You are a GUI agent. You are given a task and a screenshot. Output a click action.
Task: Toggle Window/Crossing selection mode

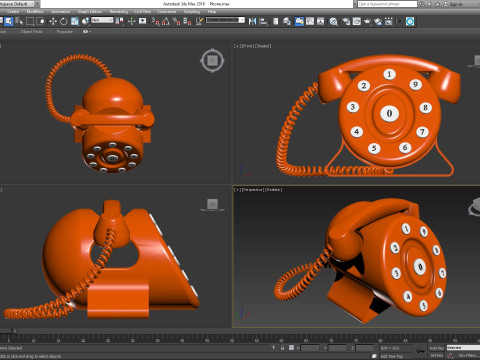coord(40,21)
